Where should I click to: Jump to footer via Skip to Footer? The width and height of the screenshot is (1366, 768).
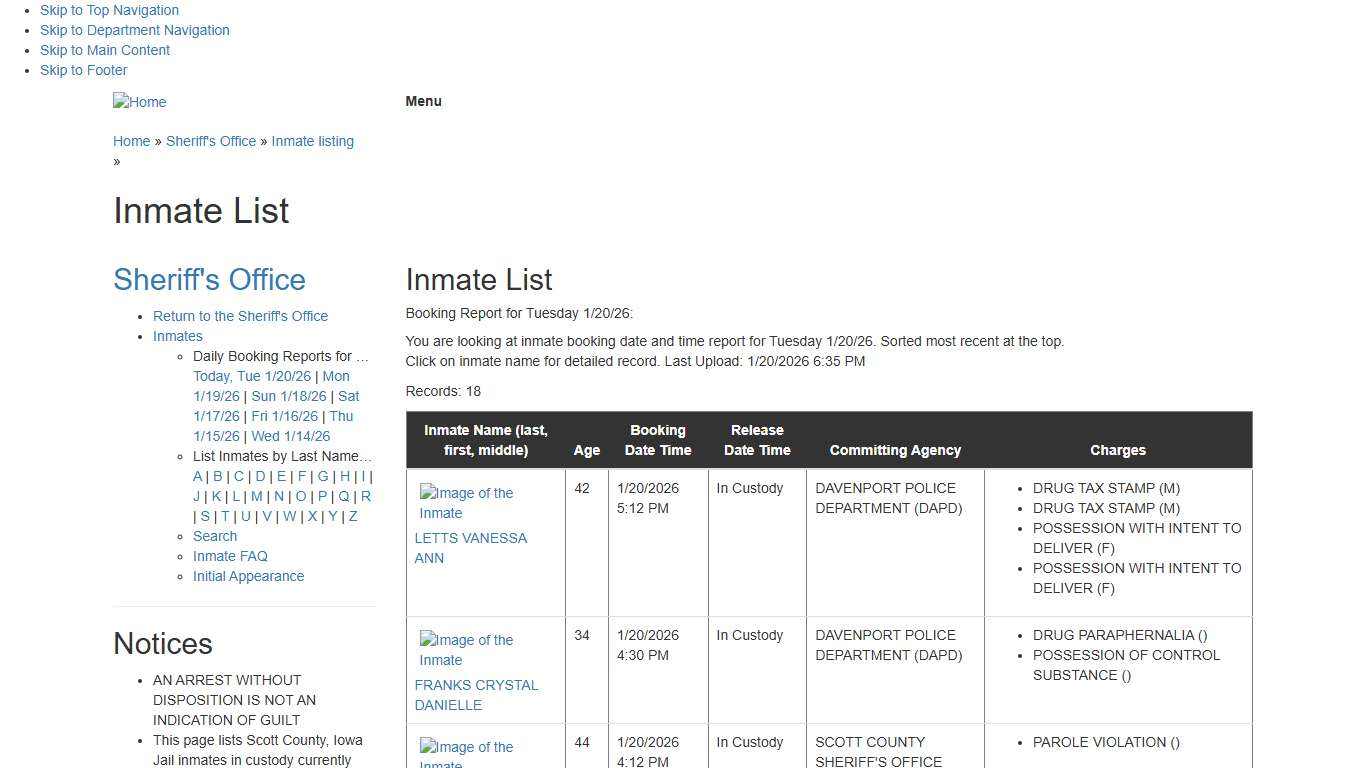[83, 70]
